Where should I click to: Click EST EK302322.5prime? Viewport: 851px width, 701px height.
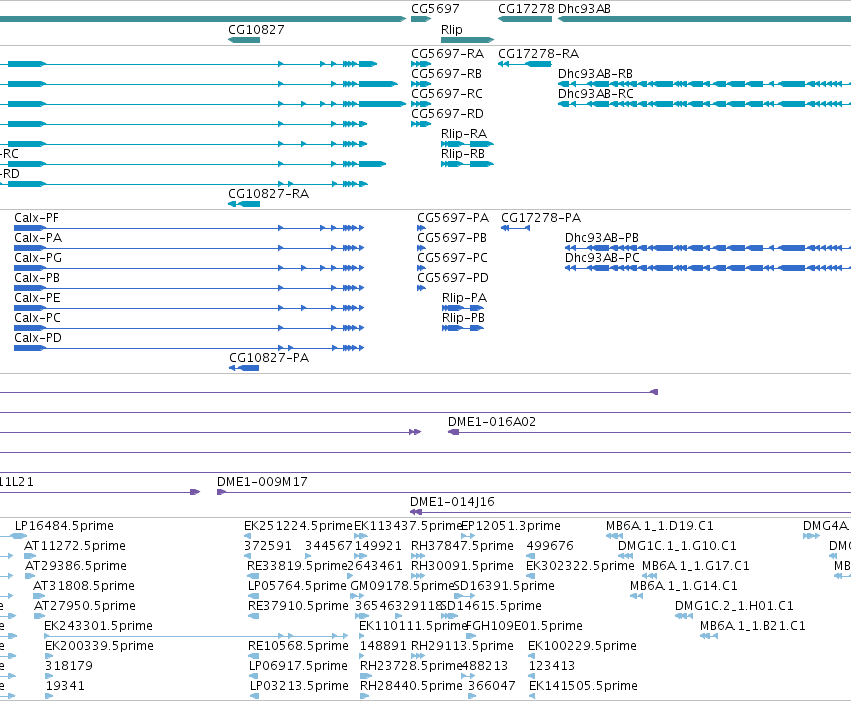[580, 566]
